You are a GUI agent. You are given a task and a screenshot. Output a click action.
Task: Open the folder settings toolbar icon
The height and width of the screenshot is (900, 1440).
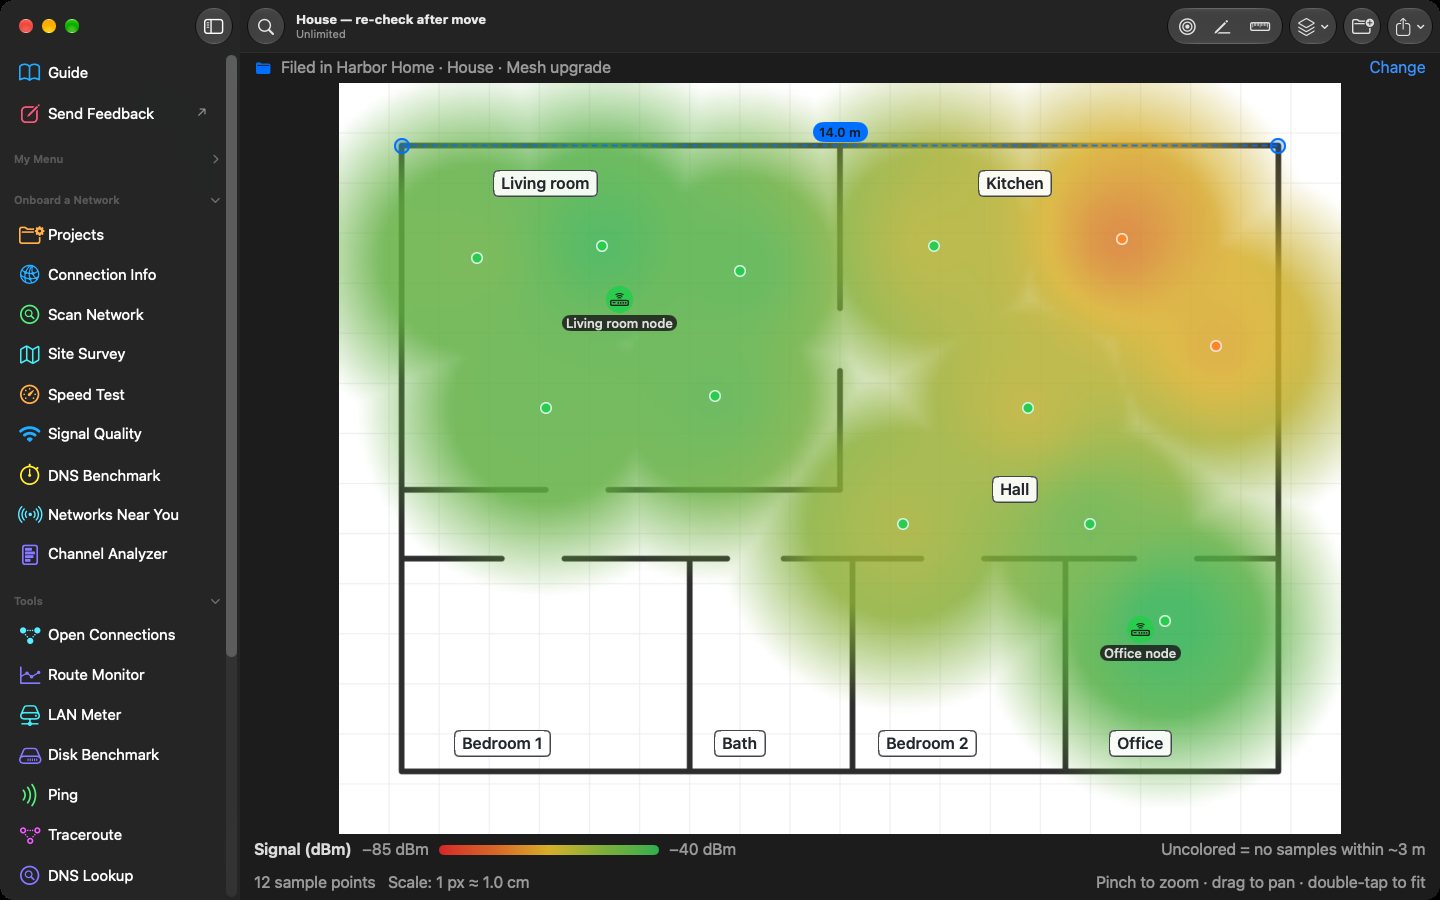(x=1362, y=27)
